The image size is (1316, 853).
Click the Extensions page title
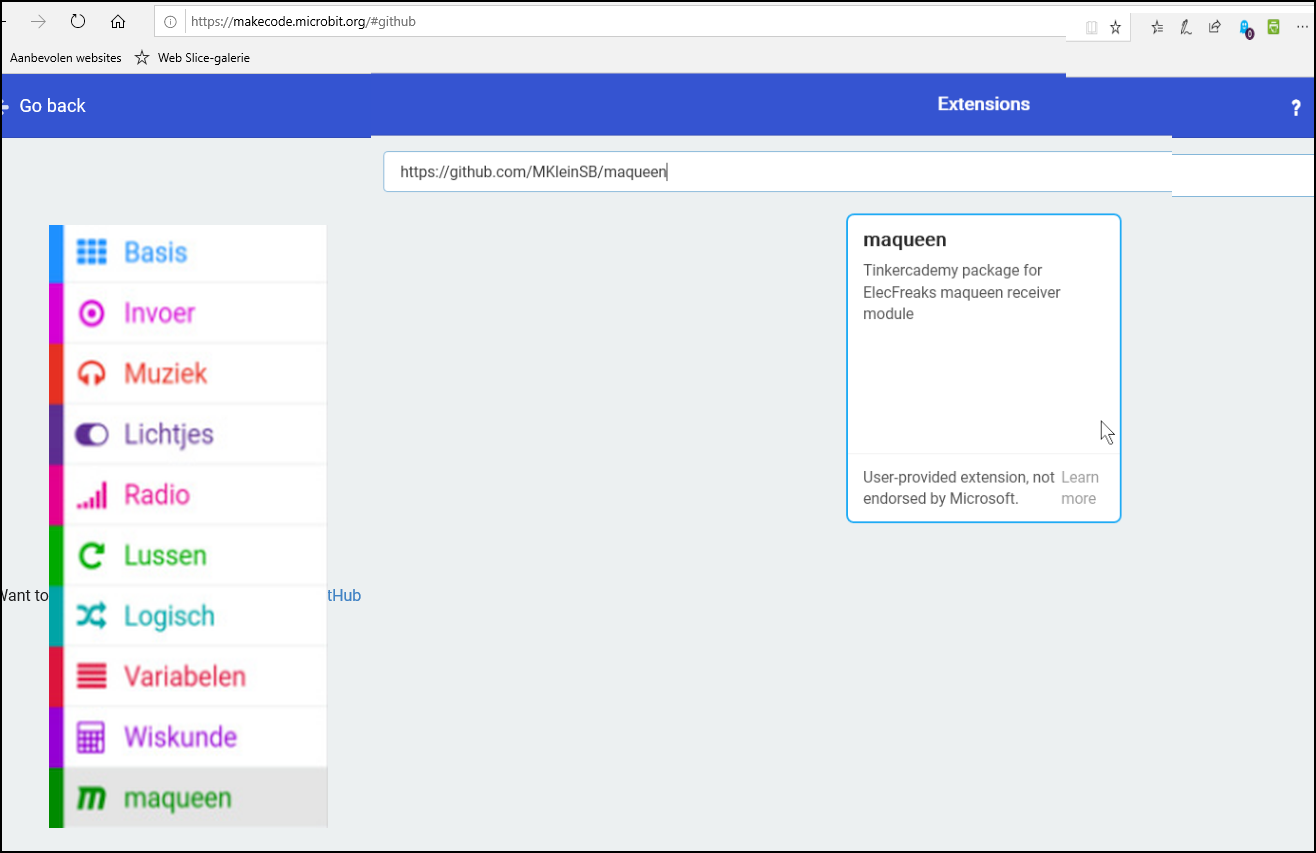point(984,104)
